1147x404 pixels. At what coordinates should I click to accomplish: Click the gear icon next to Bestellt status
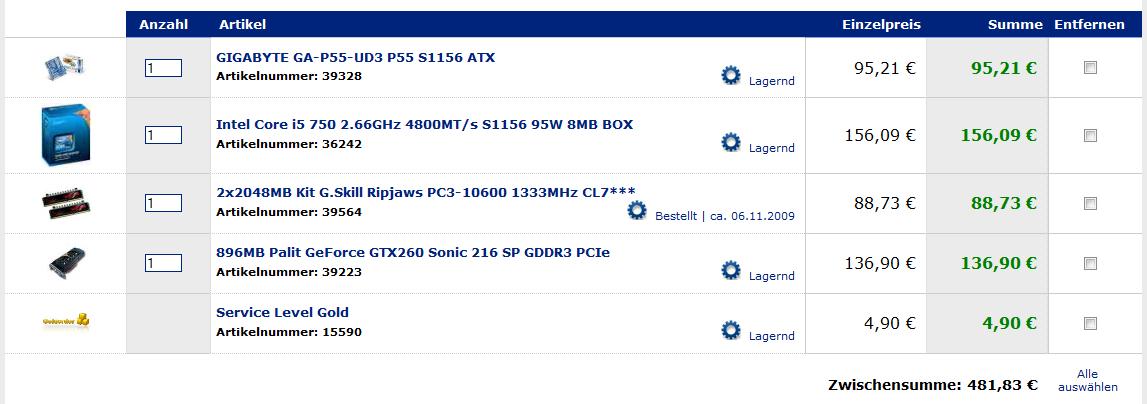point(637,210)
